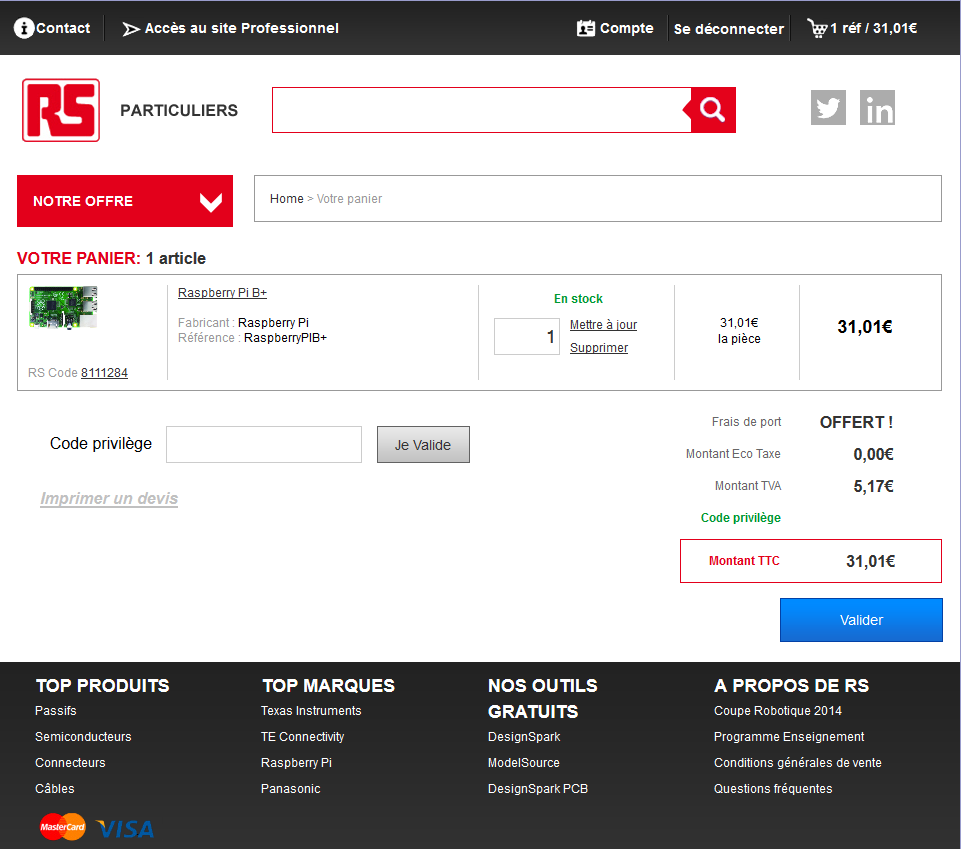This screenshot has width=961, height=849.
Task: Click the quantity input field
Action: click(x=527, y=337)
